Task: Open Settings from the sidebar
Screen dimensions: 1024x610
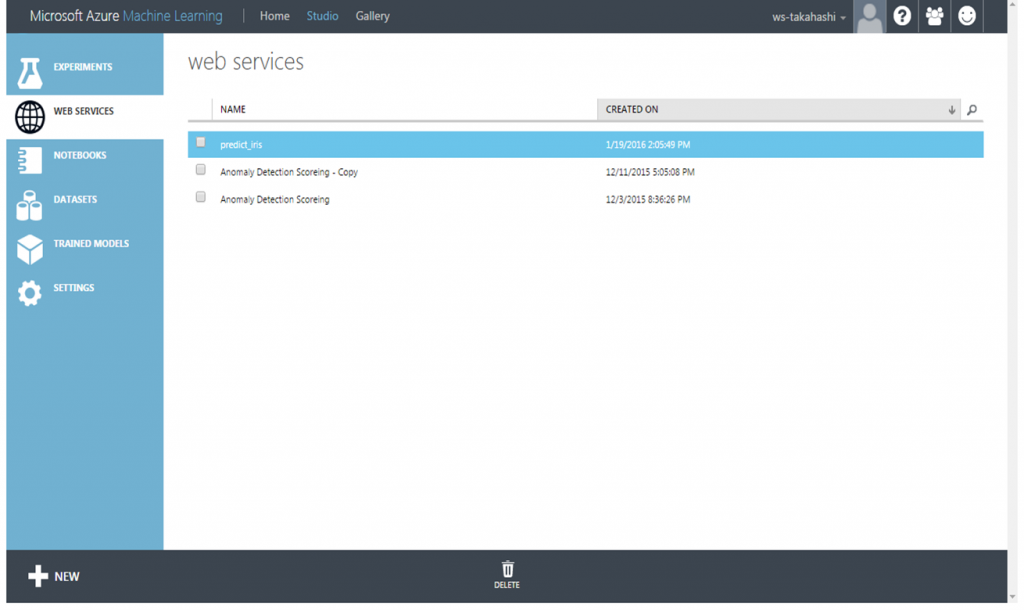Action: coord(85,293)
